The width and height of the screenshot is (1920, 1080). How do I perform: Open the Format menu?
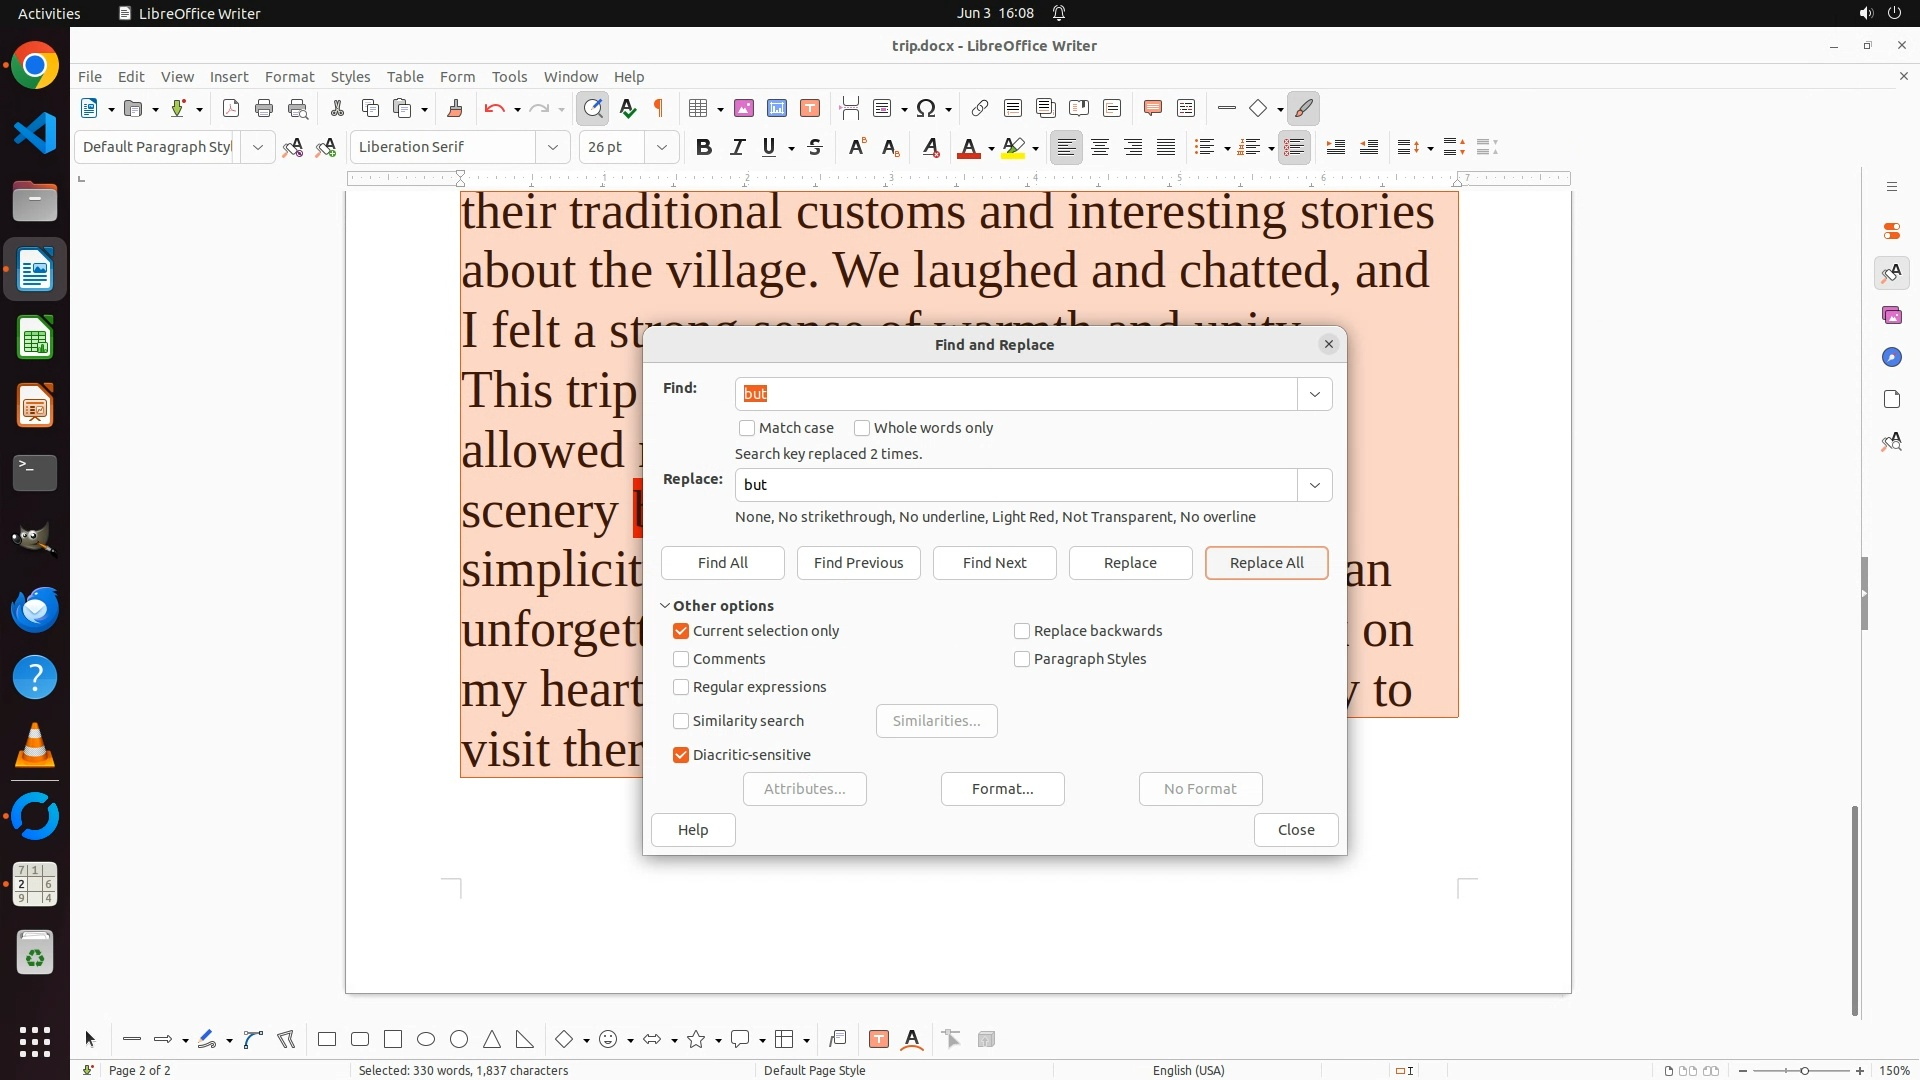pos(289,76)
